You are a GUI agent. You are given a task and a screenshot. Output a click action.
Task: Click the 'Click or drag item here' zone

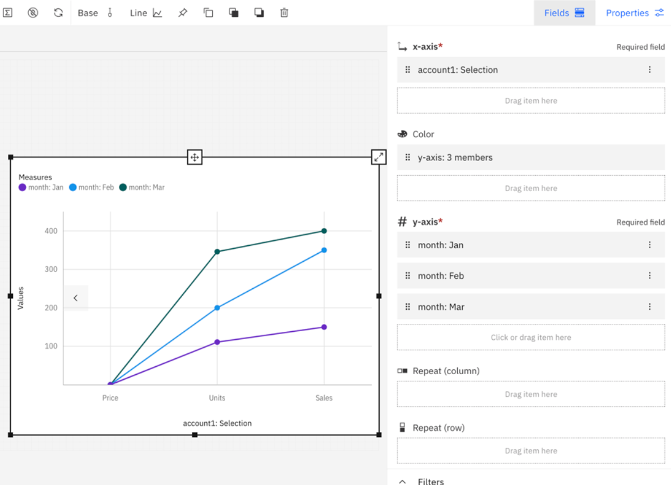pyautogui.click(x=531, y=337)
